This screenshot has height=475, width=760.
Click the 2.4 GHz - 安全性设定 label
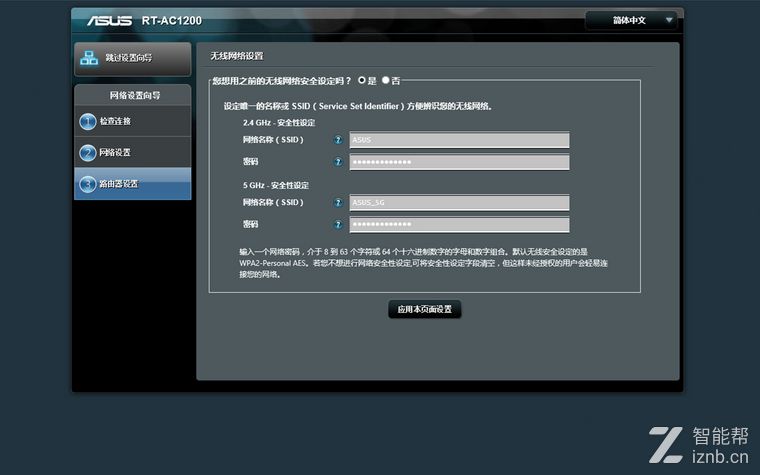[279, 123]
